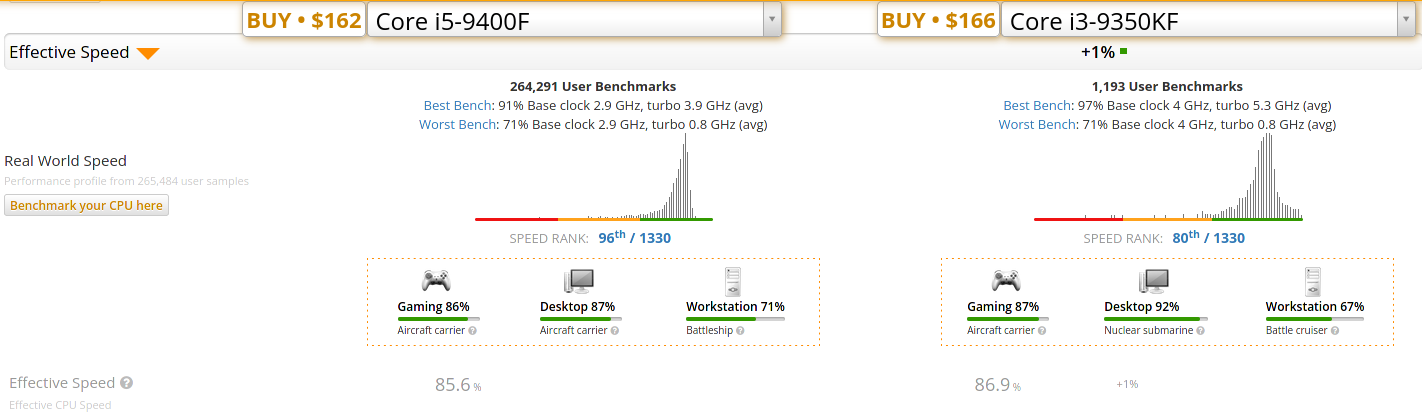Viewport: 1422px width, 419px height.
Task: Click the i5-9400F Workstation 71% progress bar
Action: click(735, 319)
